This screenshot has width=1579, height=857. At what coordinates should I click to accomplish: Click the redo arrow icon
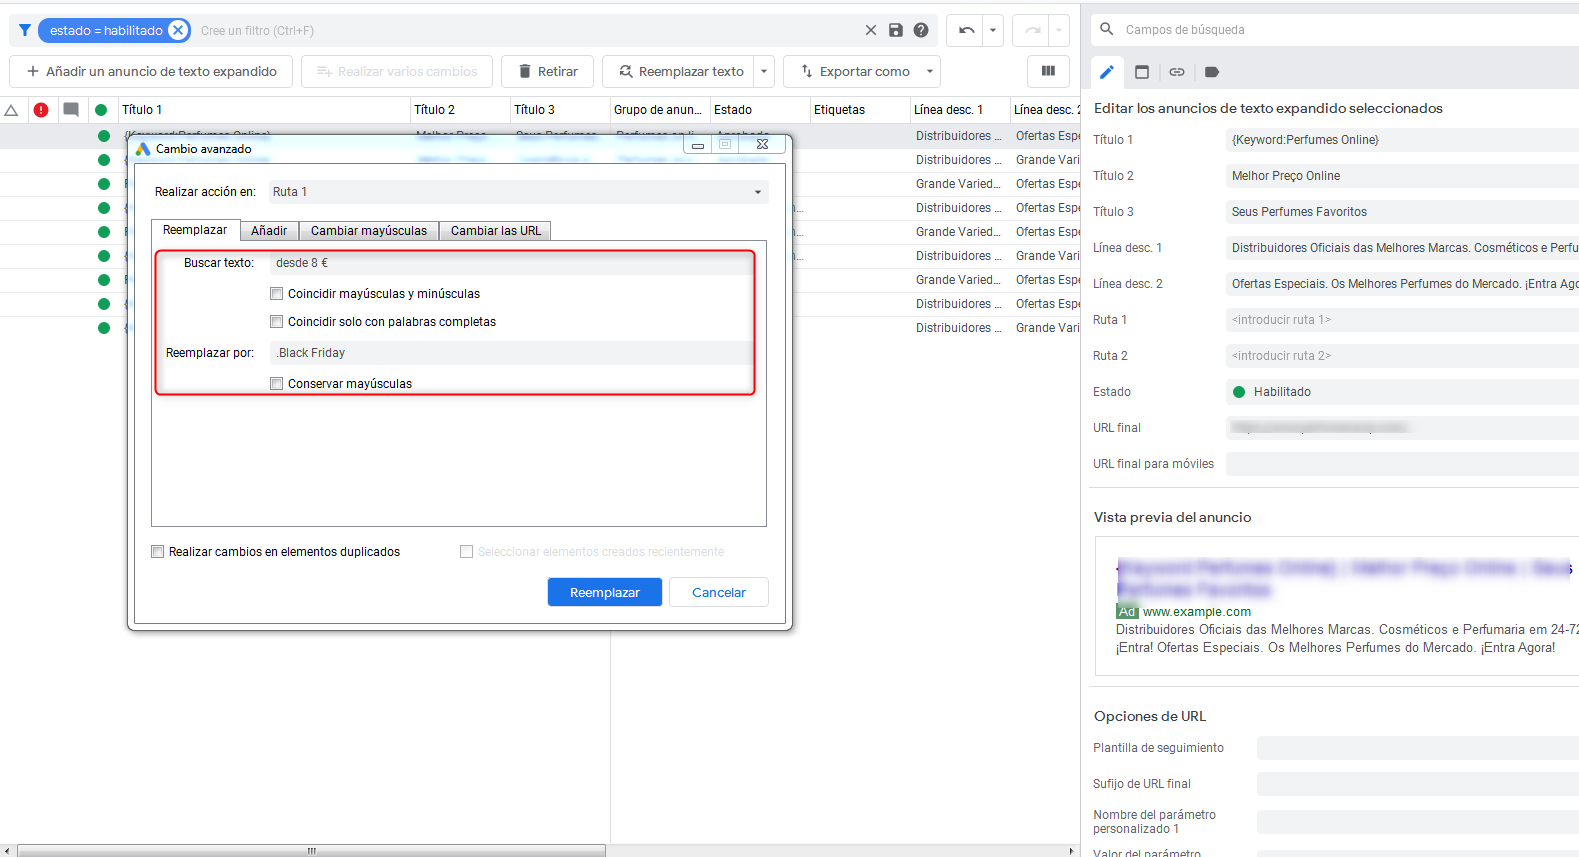(x=1032, y=30)
